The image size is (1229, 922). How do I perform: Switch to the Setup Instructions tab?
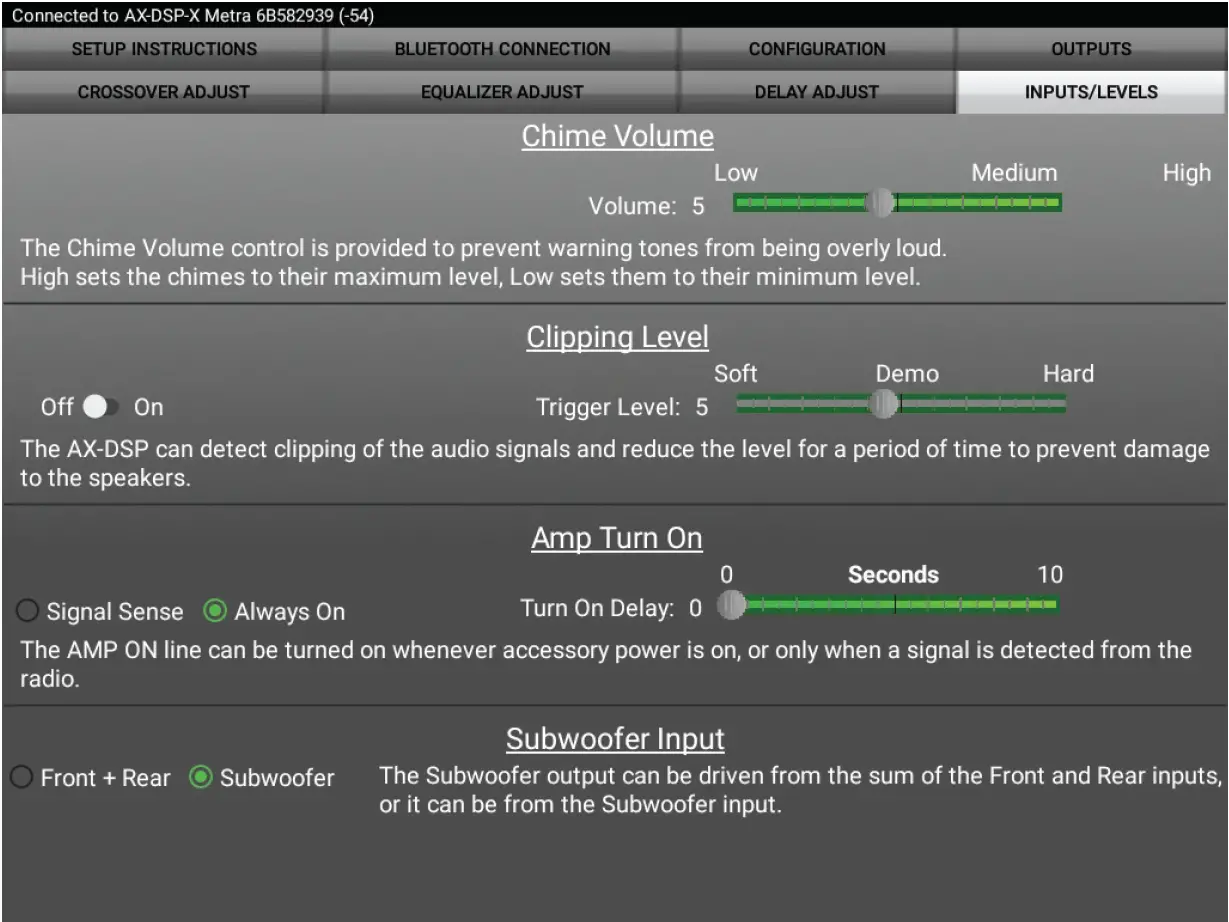pyautogui.click(x=164, y=48)
